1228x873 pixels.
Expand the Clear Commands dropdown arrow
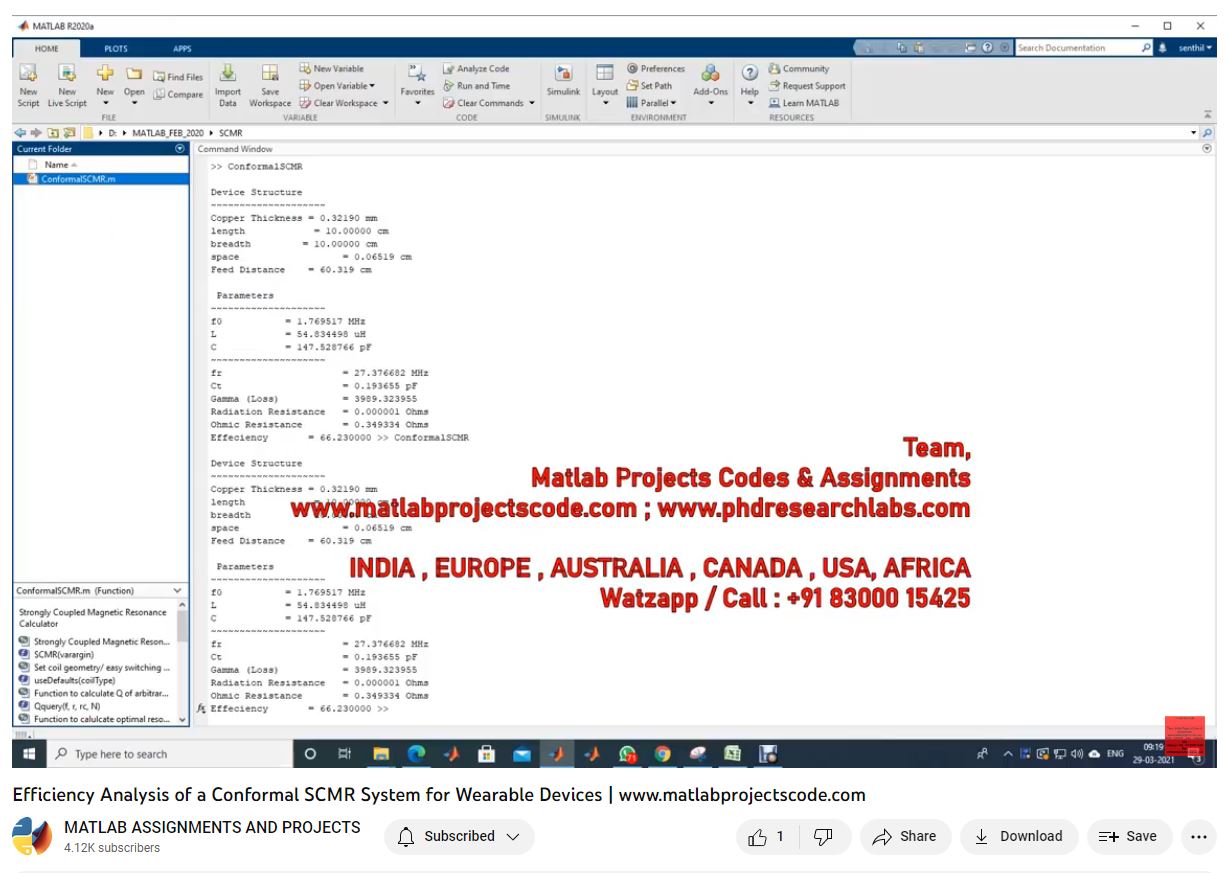(532, 103)
